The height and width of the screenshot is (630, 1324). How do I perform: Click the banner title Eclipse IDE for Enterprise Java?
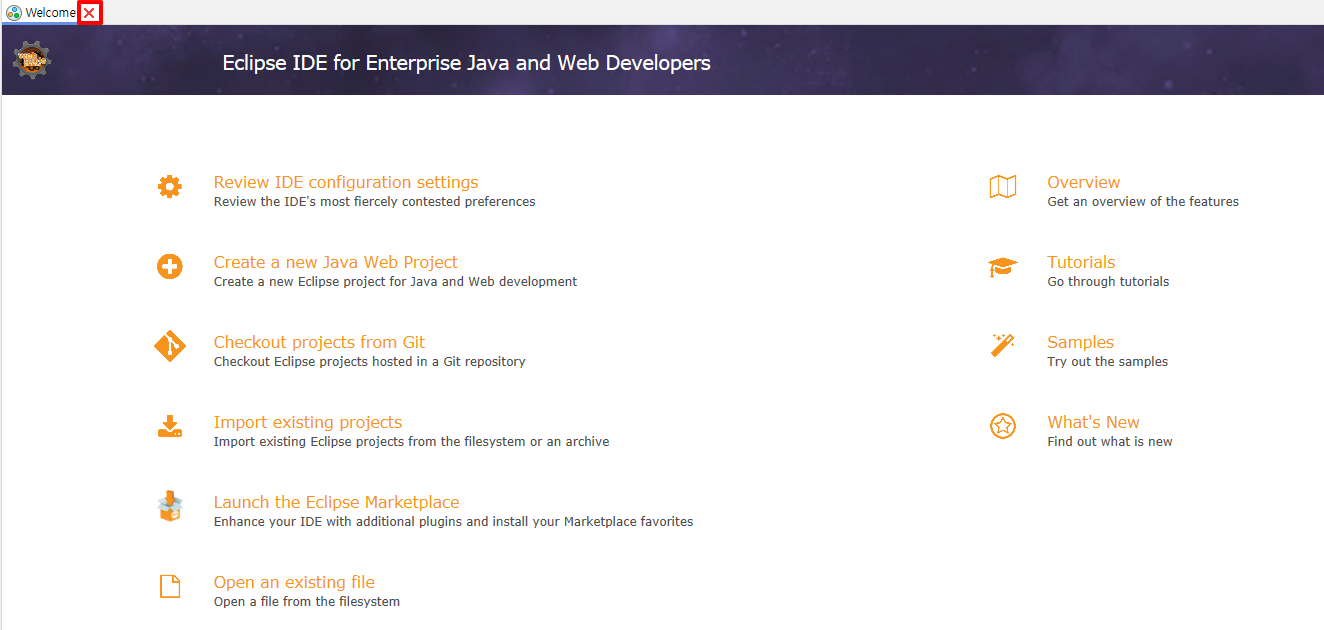466,63
